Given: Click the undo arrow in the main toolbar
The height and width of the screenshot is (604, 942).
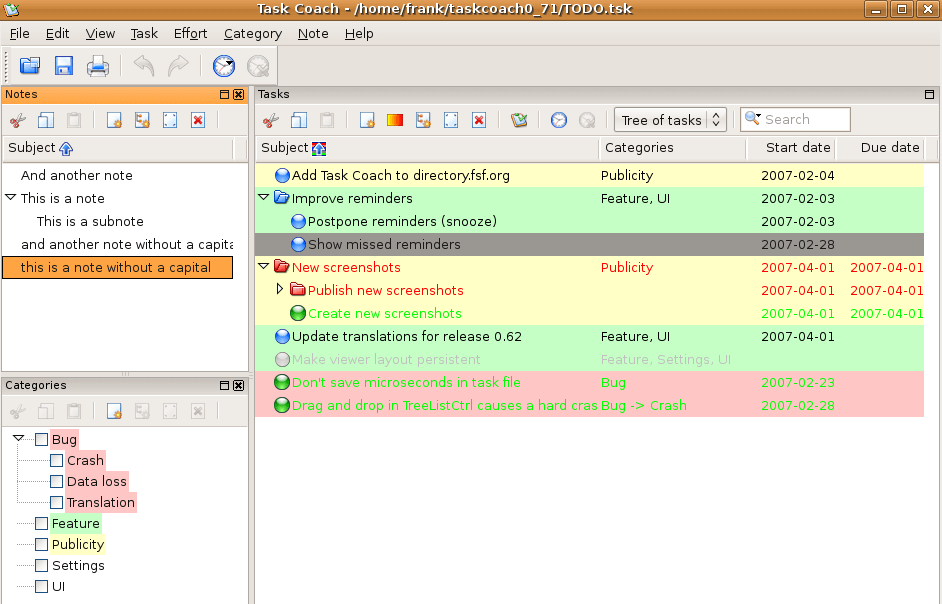Looking at the screenshot, I should 144,66.
